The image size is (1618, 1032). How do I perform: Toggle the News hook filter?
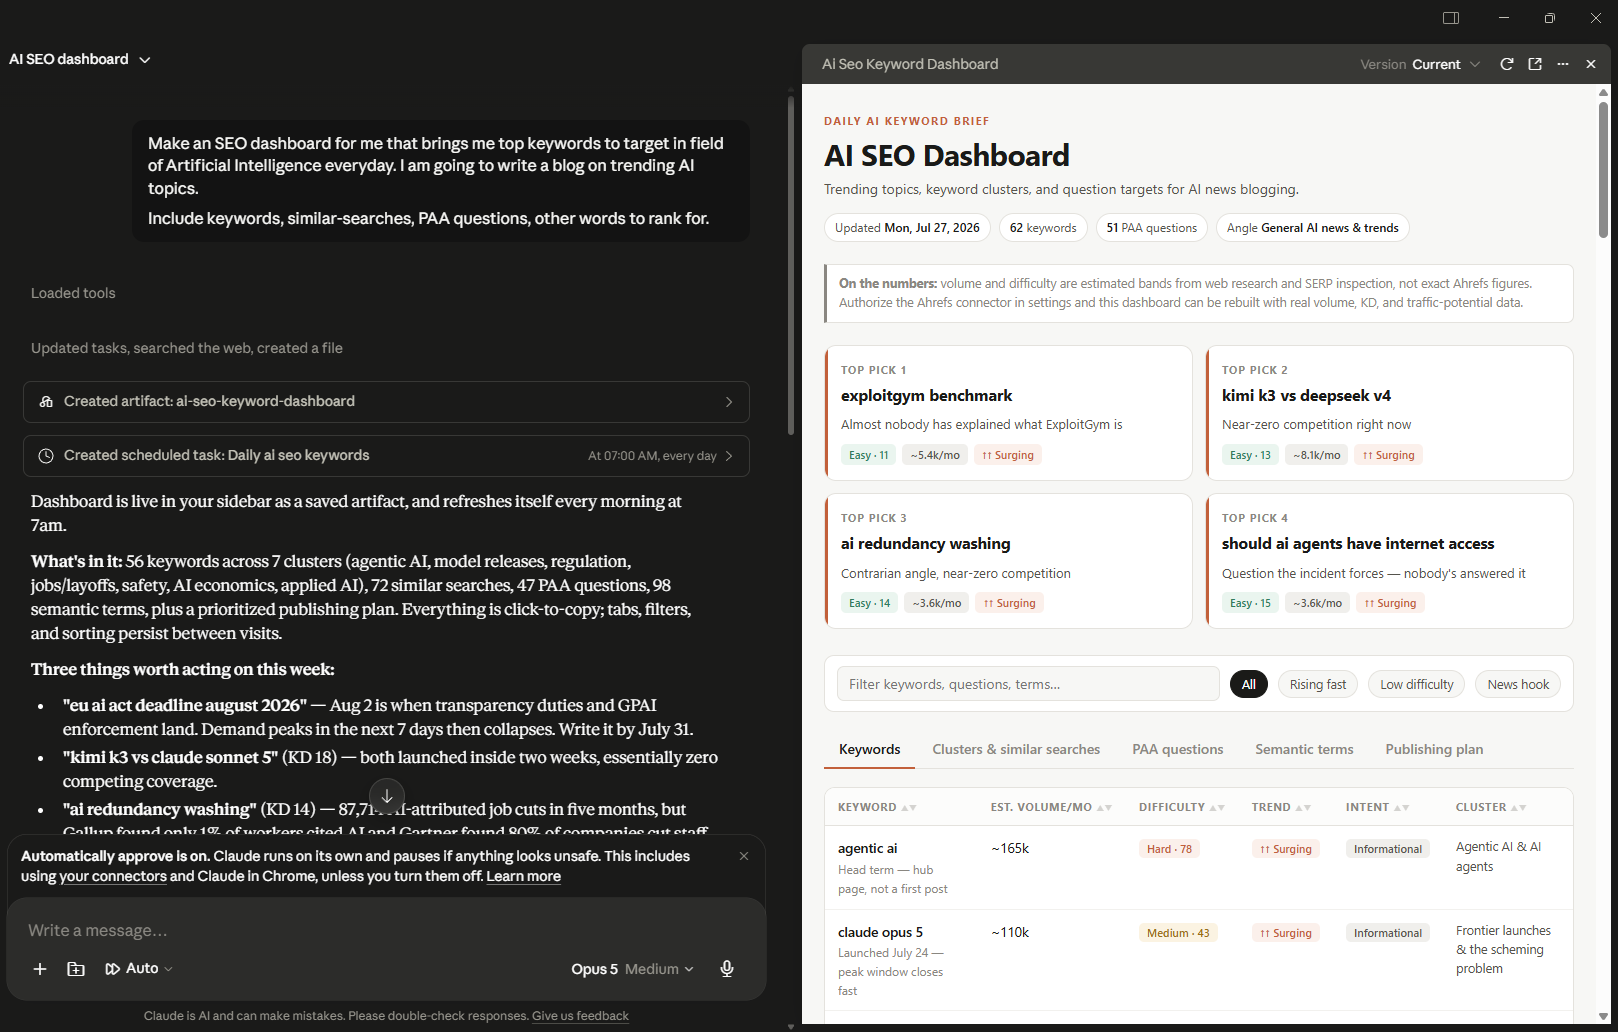coord(1518,684)
